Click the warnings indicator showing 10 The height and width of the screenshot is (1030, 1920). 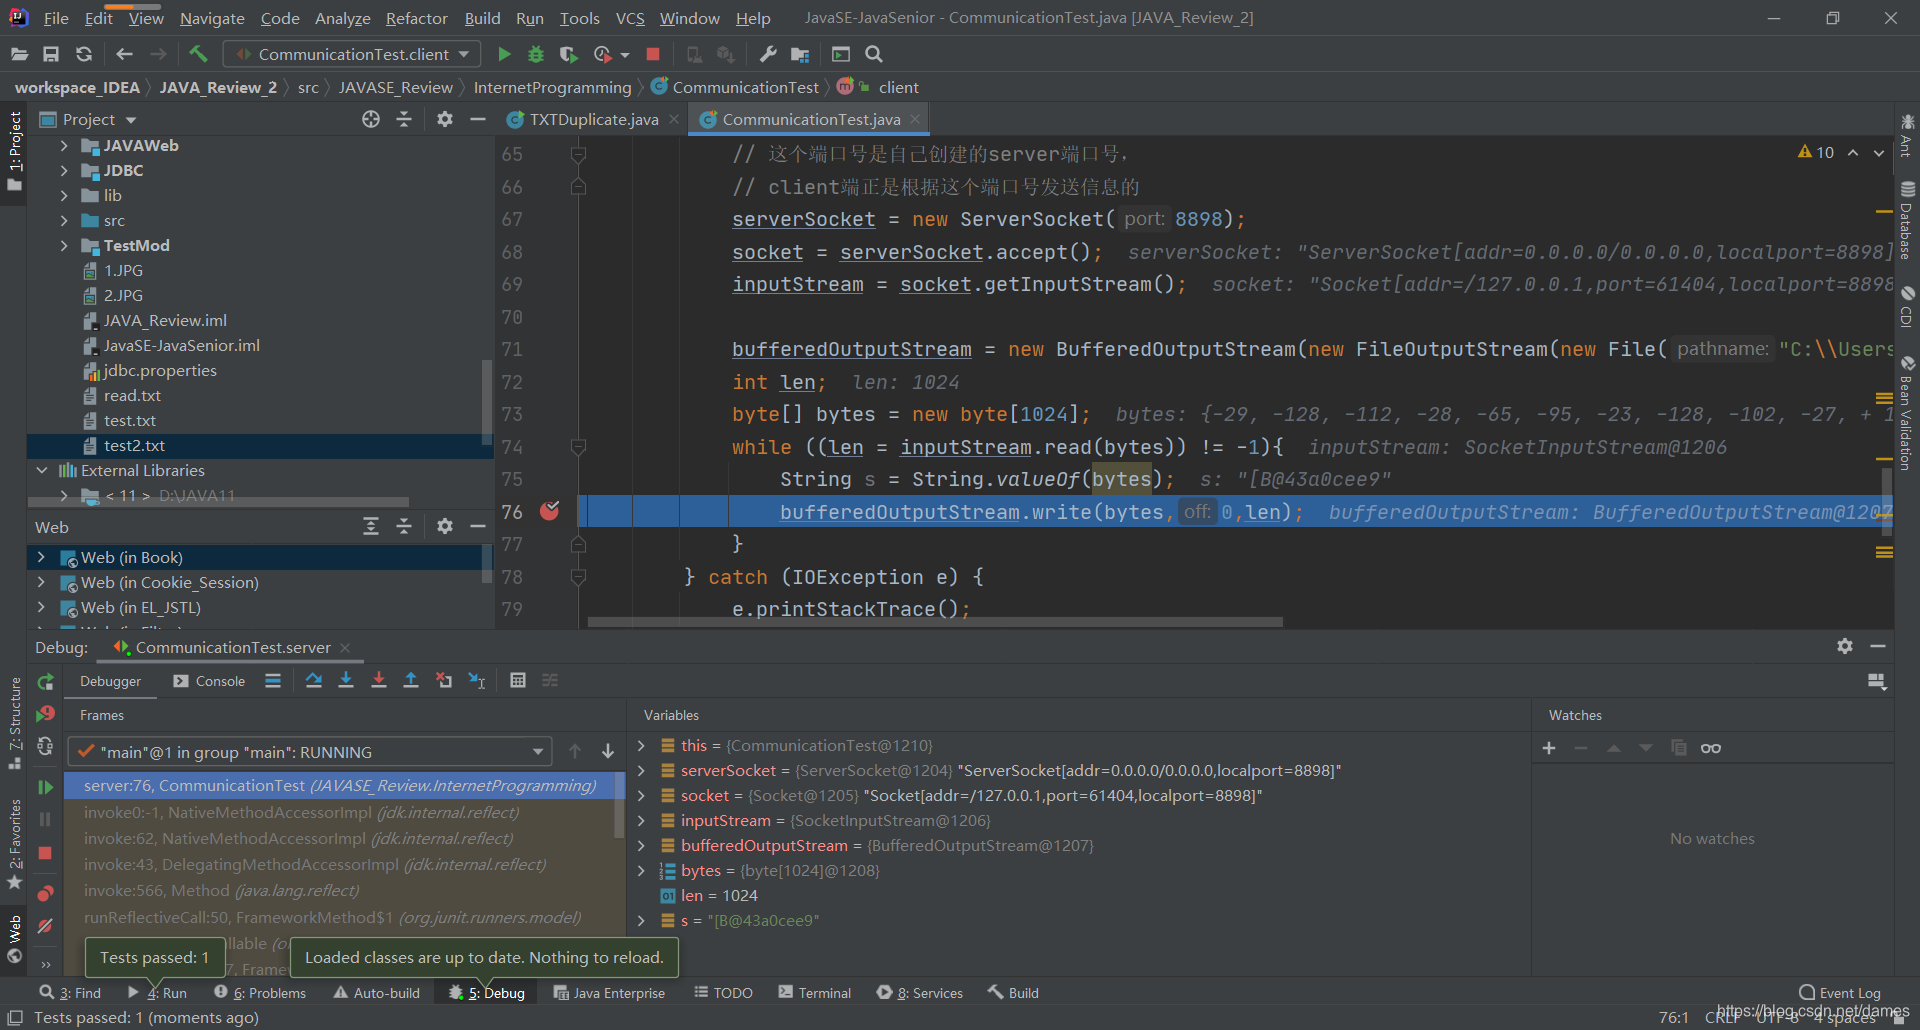click(1816, 152)
